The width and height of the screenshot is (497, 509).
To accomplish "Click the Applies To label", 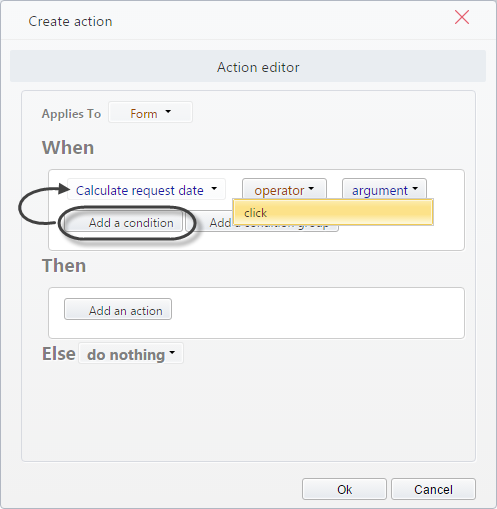I will click(x=71, y=114).
